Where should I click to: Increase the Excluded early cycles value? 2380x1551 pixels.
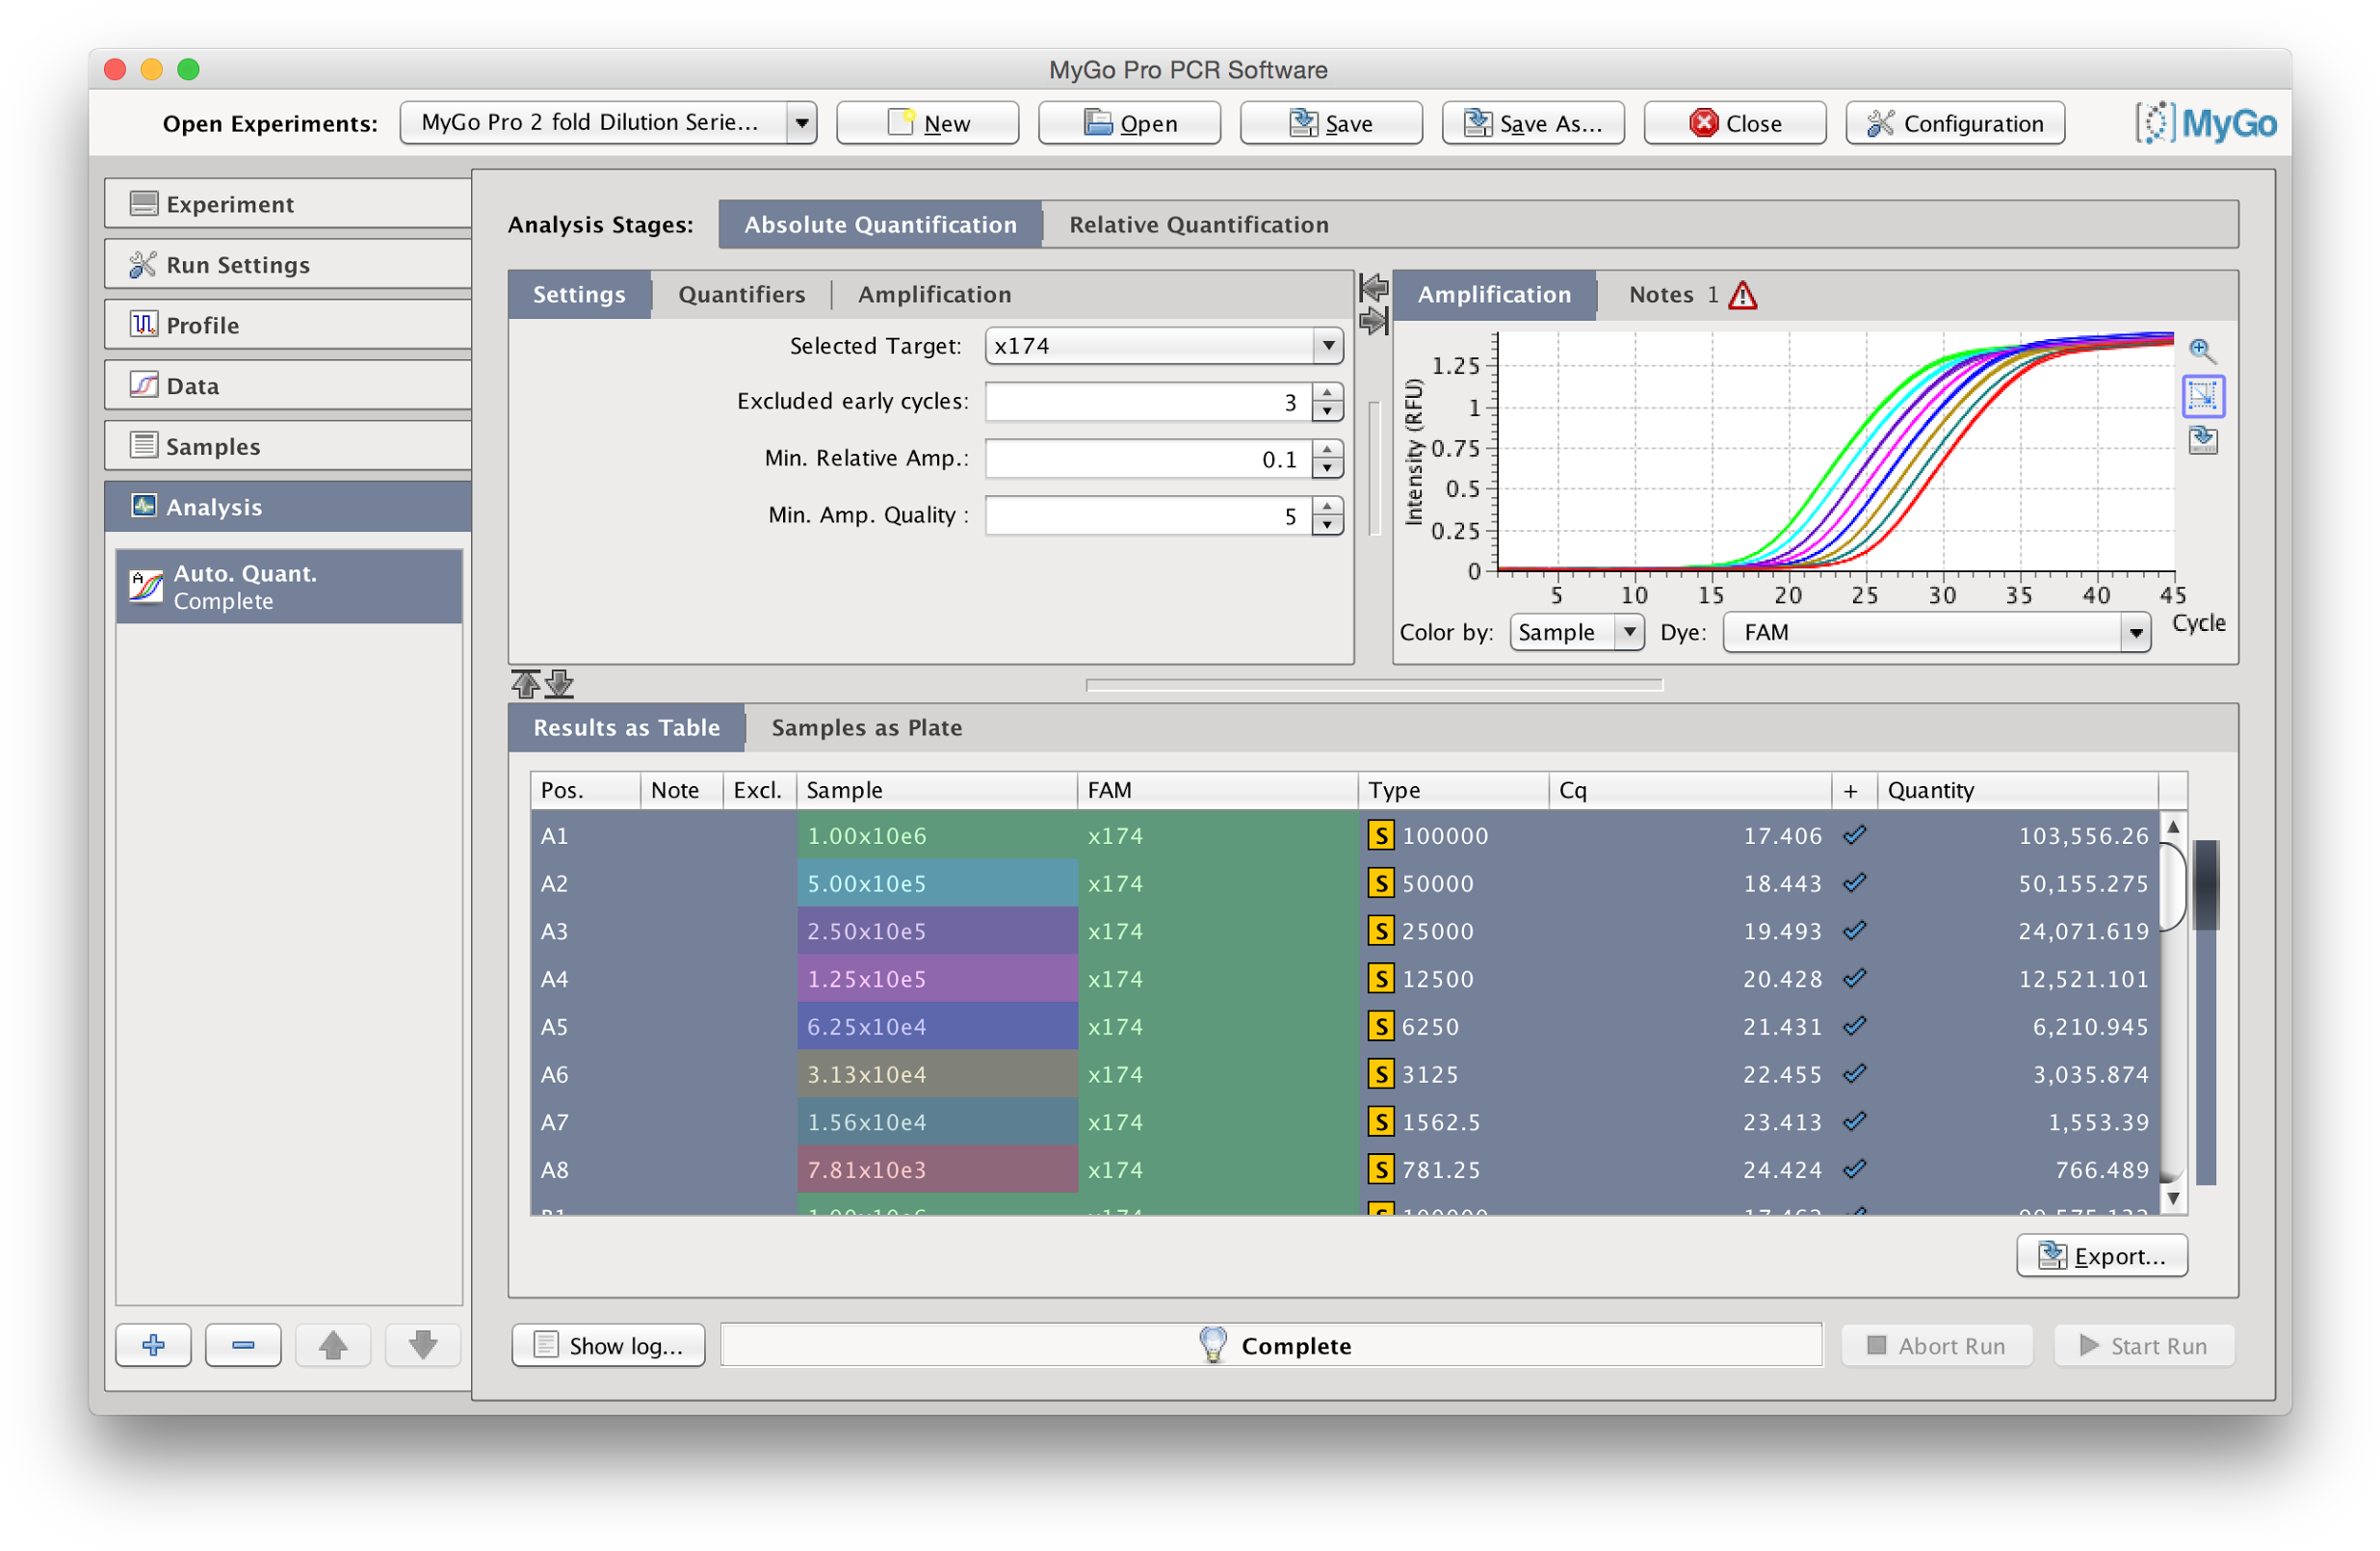[x=1327, y=392]
